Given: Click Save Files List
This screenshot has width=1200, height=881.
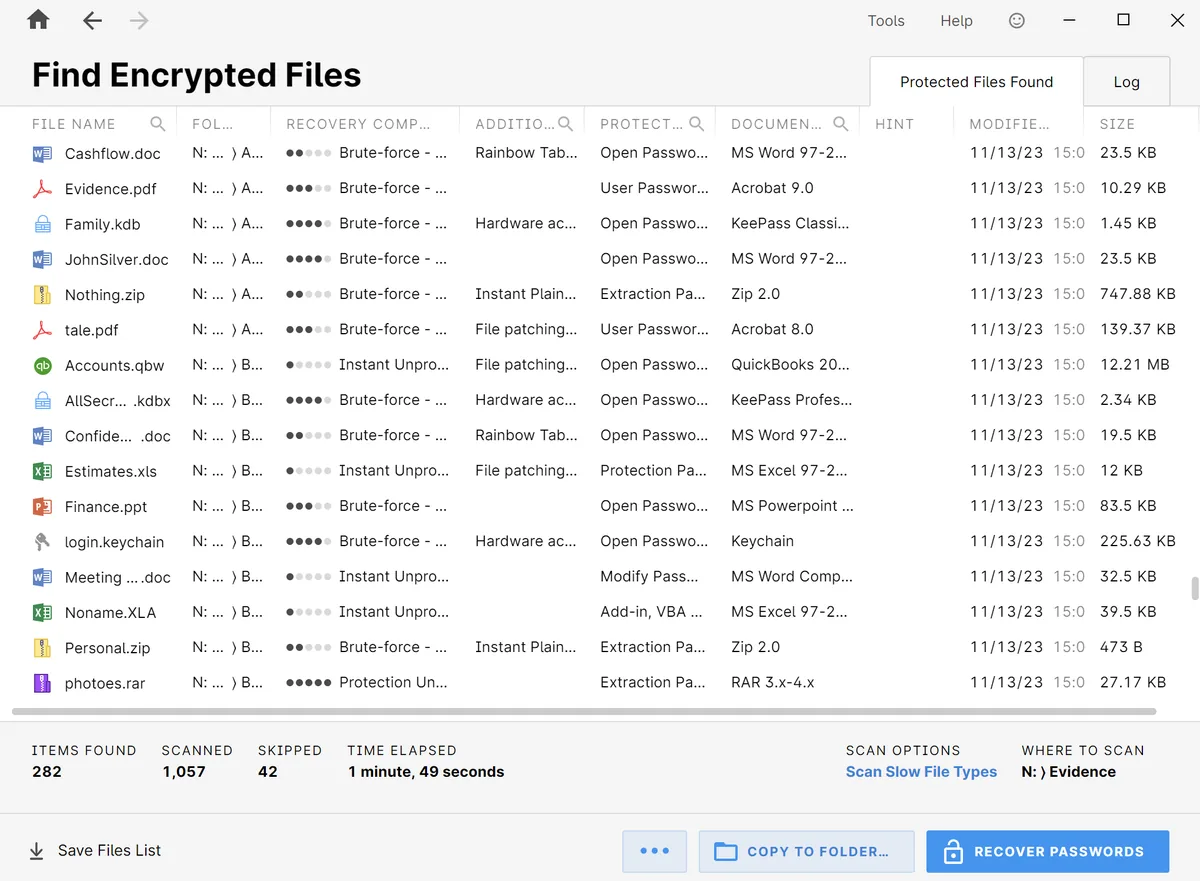Looking at the screenshot, I should tap(109, 851).
